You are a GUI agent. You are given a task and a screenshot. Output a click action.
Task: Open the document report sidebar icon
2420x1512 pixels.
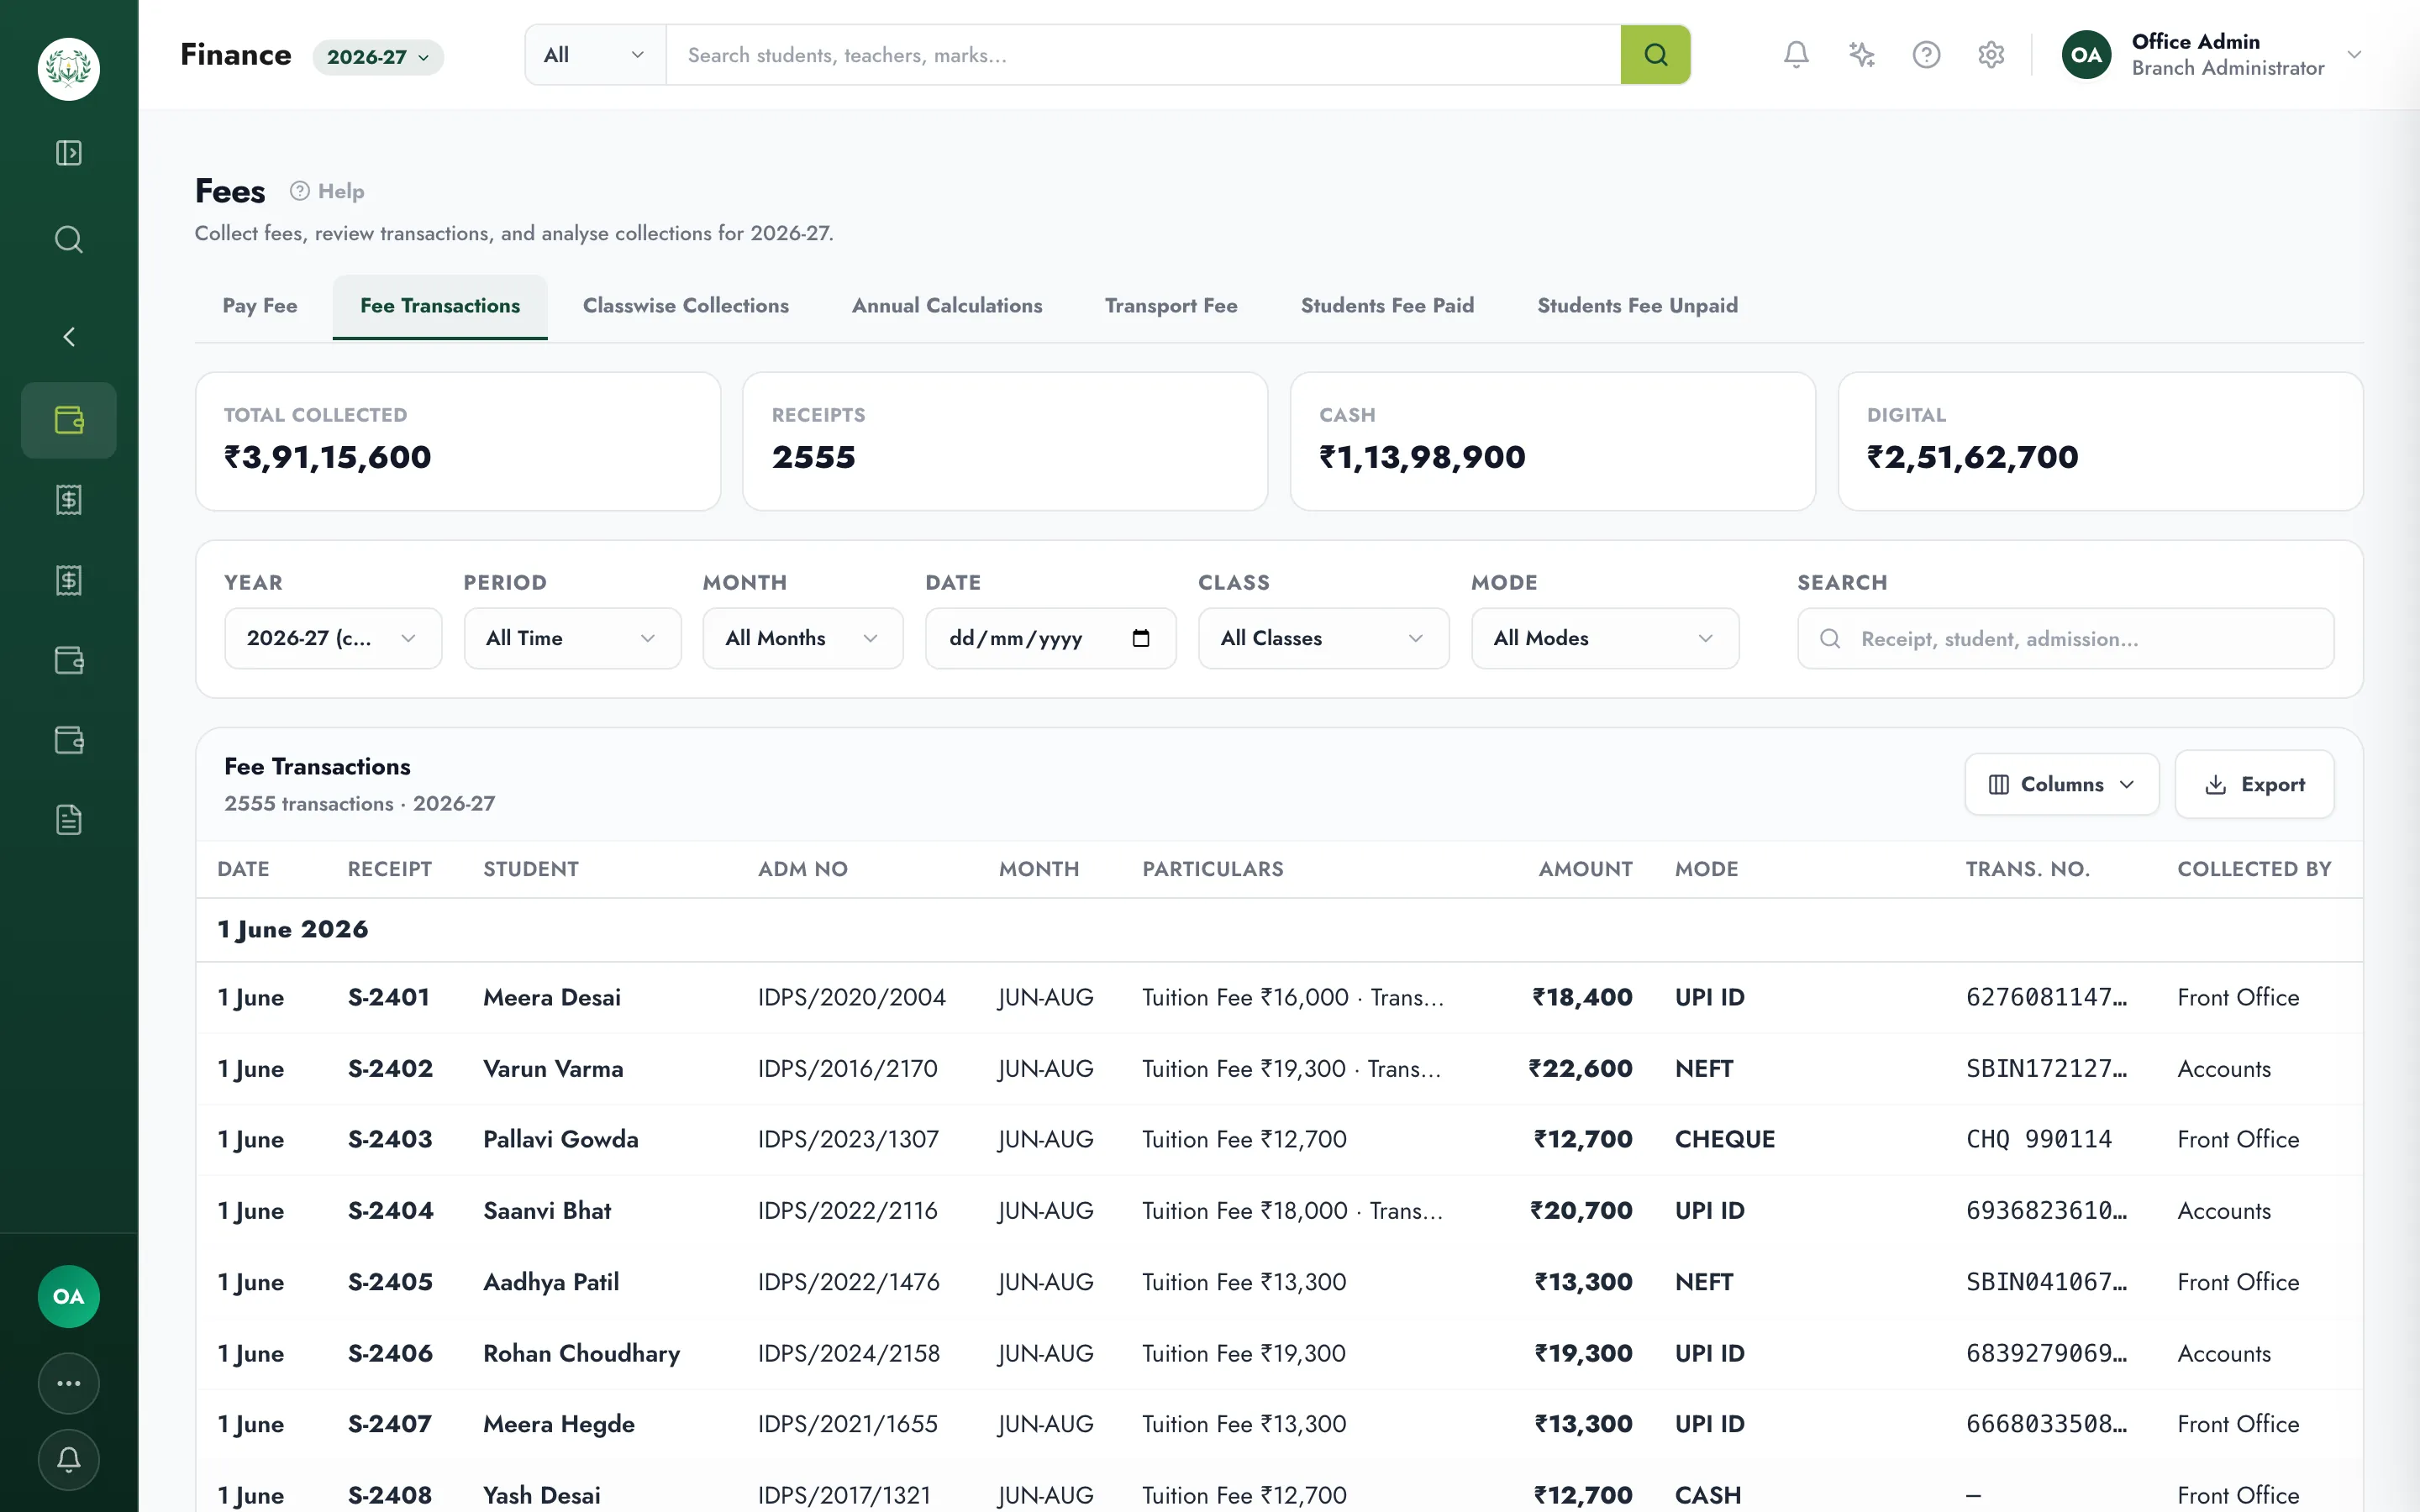[x=68, y=820]
